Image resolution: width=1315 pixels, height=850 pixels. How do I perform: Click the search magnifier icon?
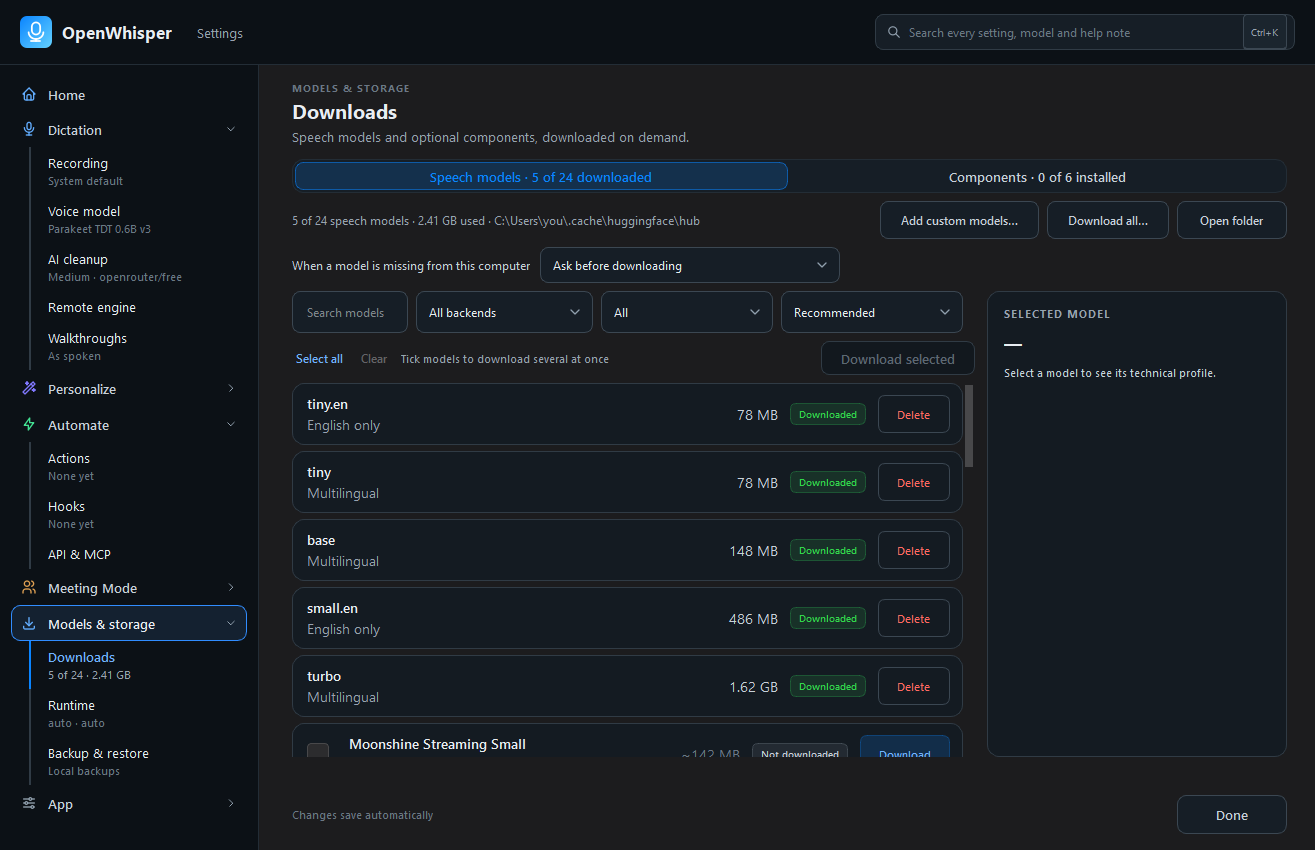click(893, 32)
